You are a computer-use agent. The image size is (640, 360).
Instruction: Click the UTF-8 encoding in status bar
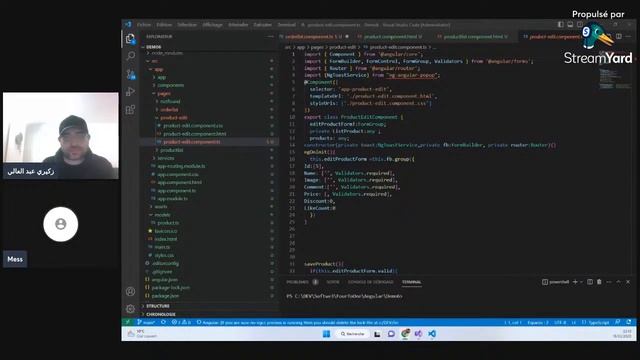click(x=560, y=322)
